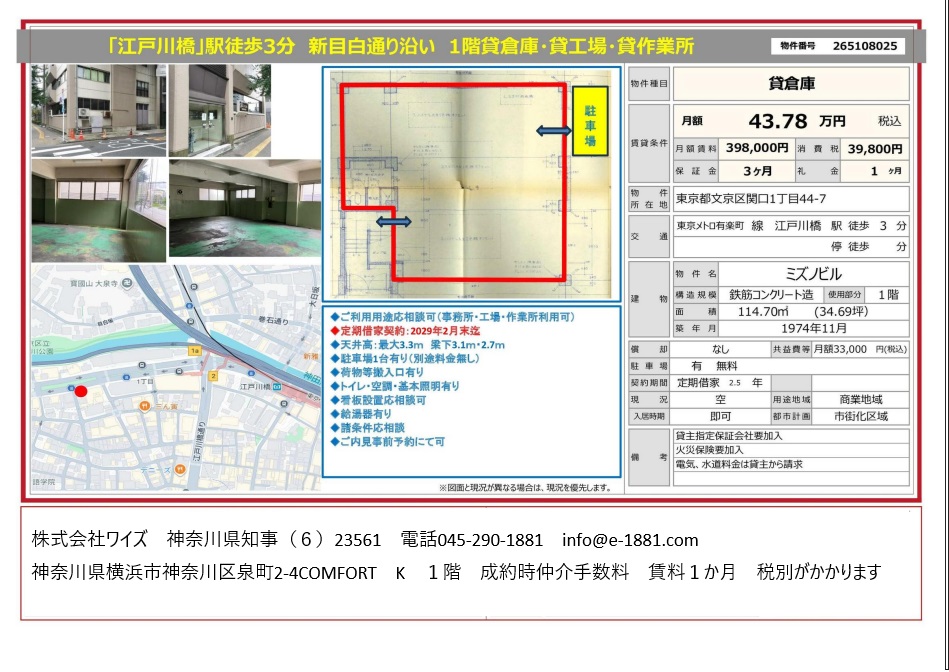Click the yellow 駐車場 parking label
949x672 pixels.
(589, 121)
